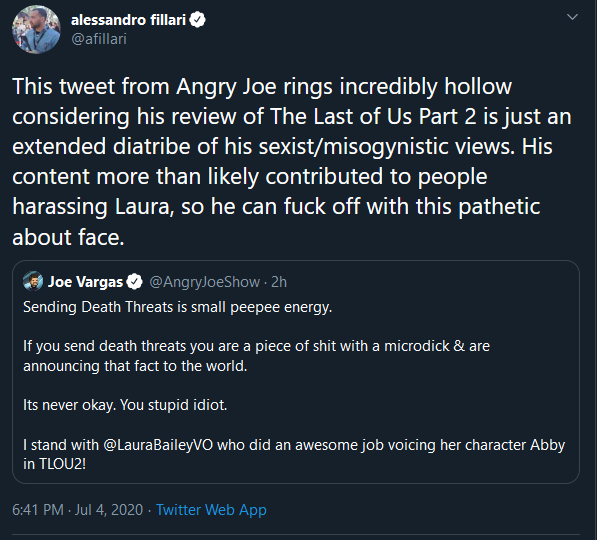This screenshot has width=597, height=540.
Task: Click the alessandro fillari display name
Action: tap(128, 20)
